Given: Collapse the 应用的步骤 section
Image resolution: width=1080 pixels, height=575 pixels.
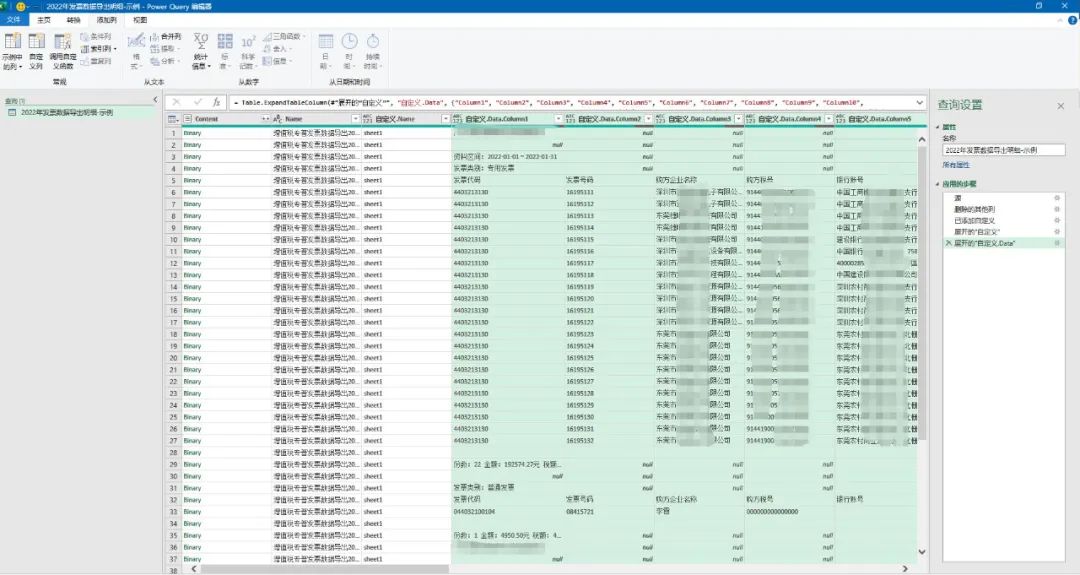Looking at the screenshot, I should (x=938, y=185).
